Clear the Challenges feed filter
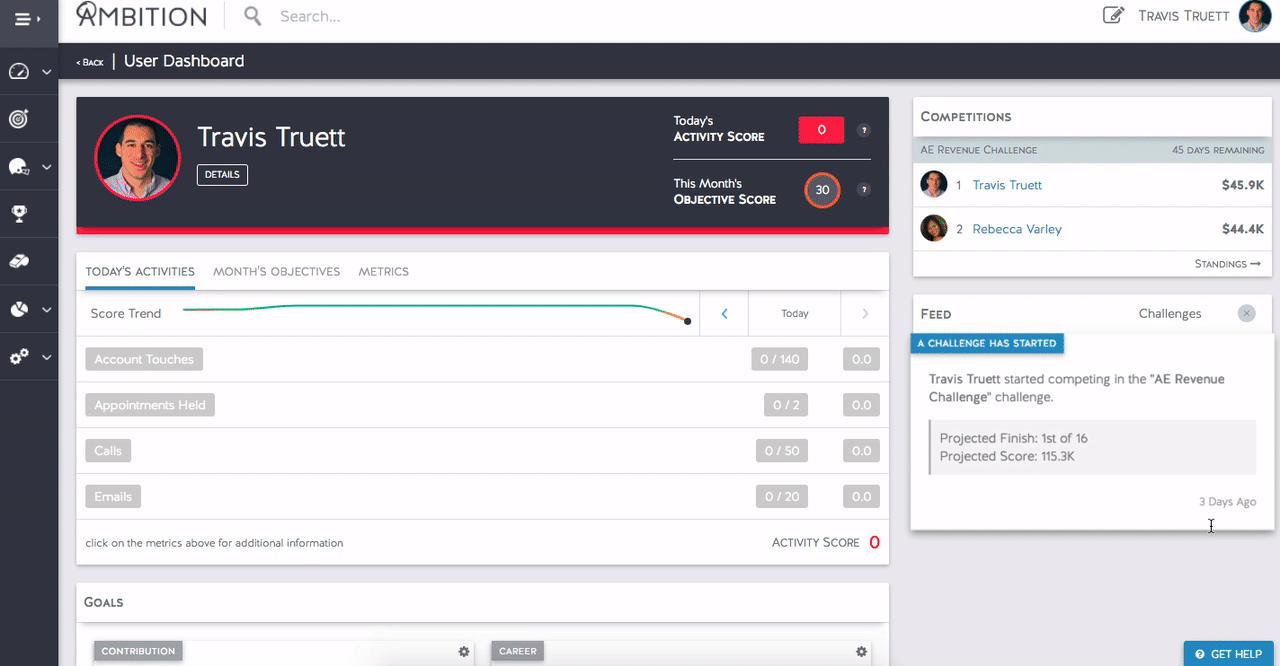The image size is (1280, 666). click(1246, 314)
